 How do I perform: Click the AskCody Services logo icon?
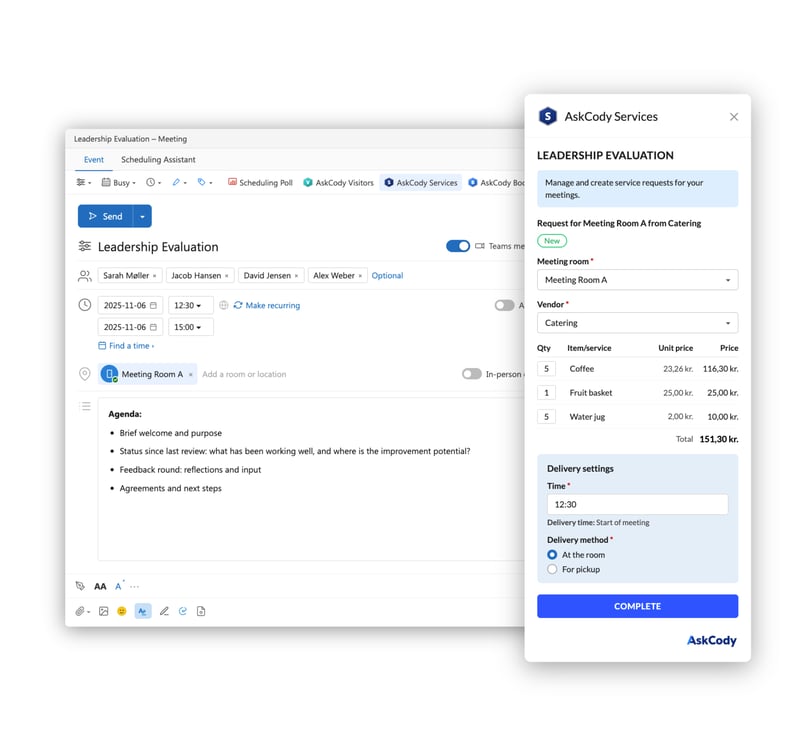point(547,117)
